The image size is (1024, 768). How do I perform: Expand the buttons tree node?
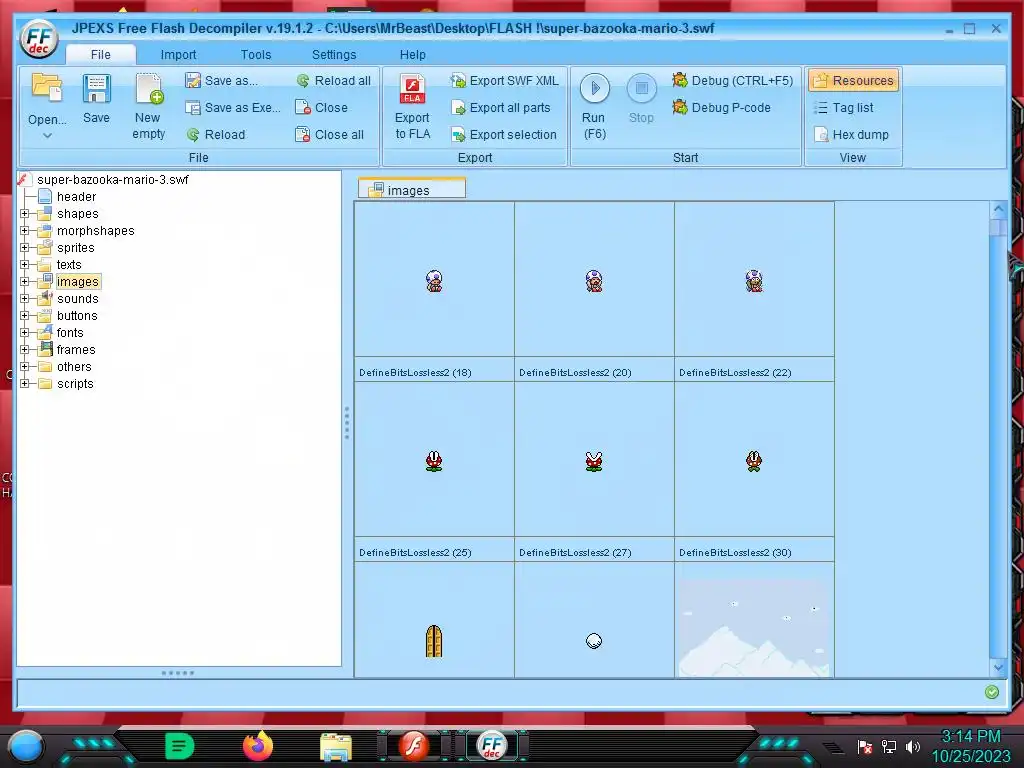pyautogui.click(x=25, y=315)
